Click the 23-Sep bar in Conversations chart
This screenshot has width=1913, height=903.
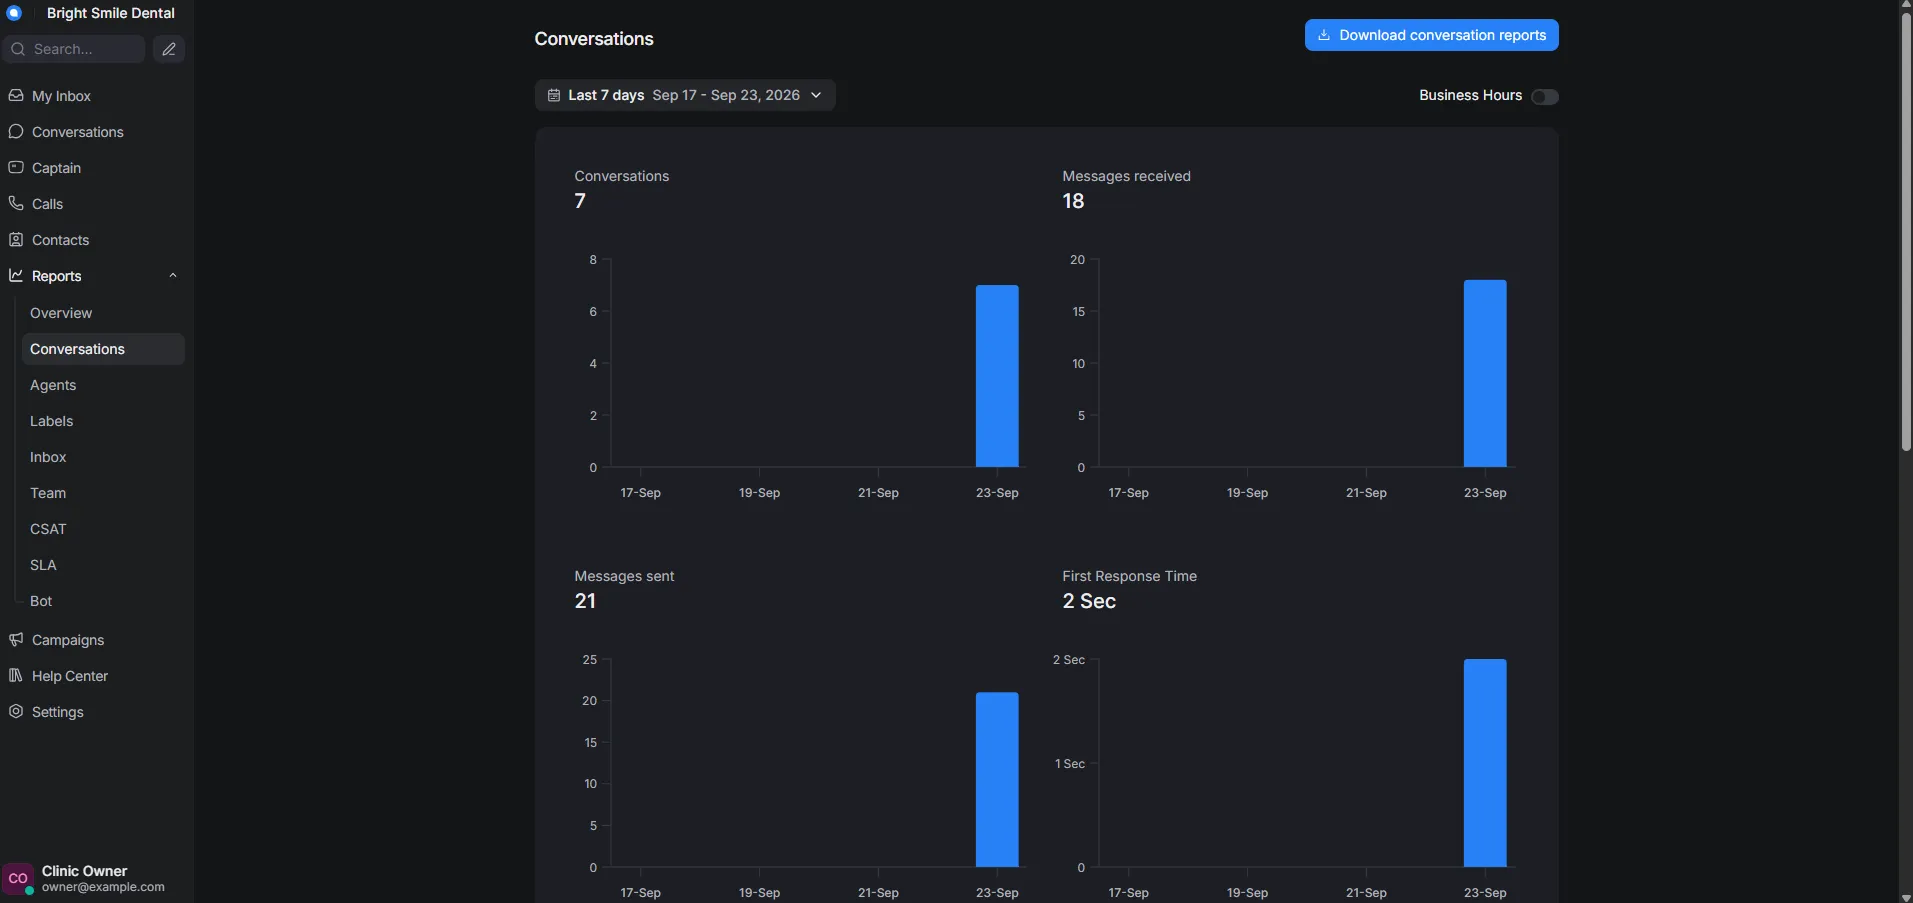click(x=997, y=376)
